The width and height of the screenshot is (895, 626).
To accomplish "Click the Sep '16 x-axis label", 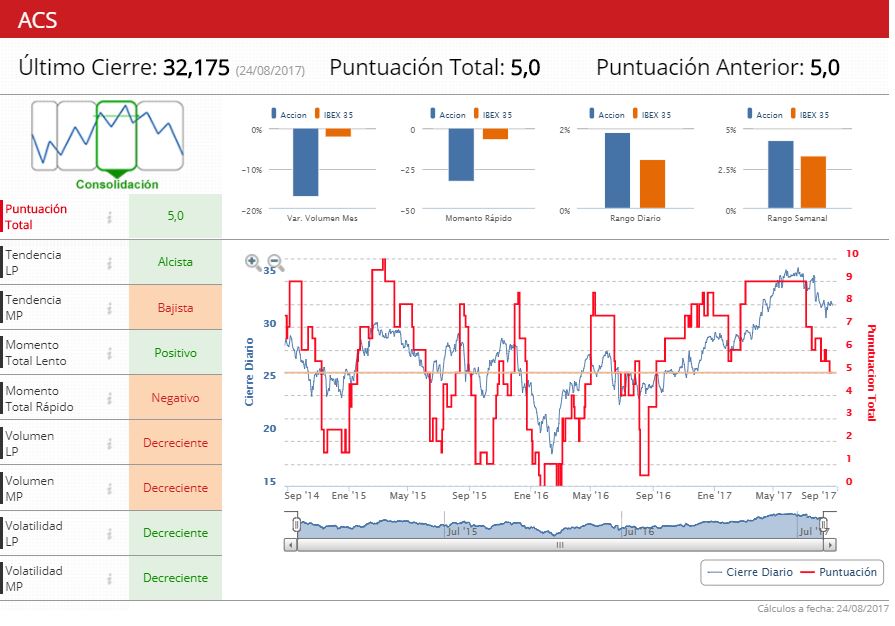I will 653,495.
